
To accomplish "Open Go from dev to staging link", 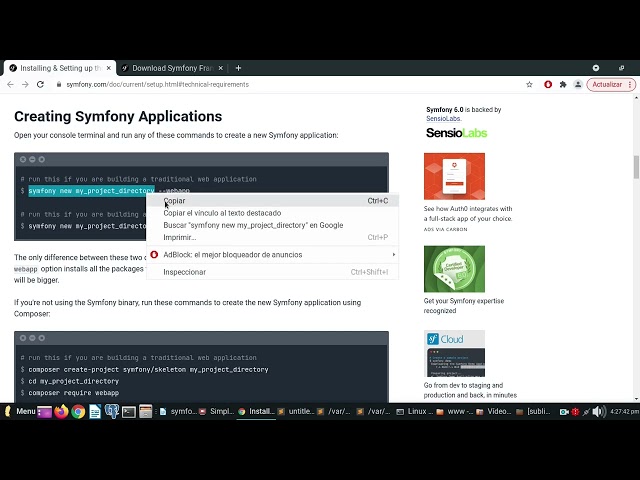I will (x=470, y=390).
